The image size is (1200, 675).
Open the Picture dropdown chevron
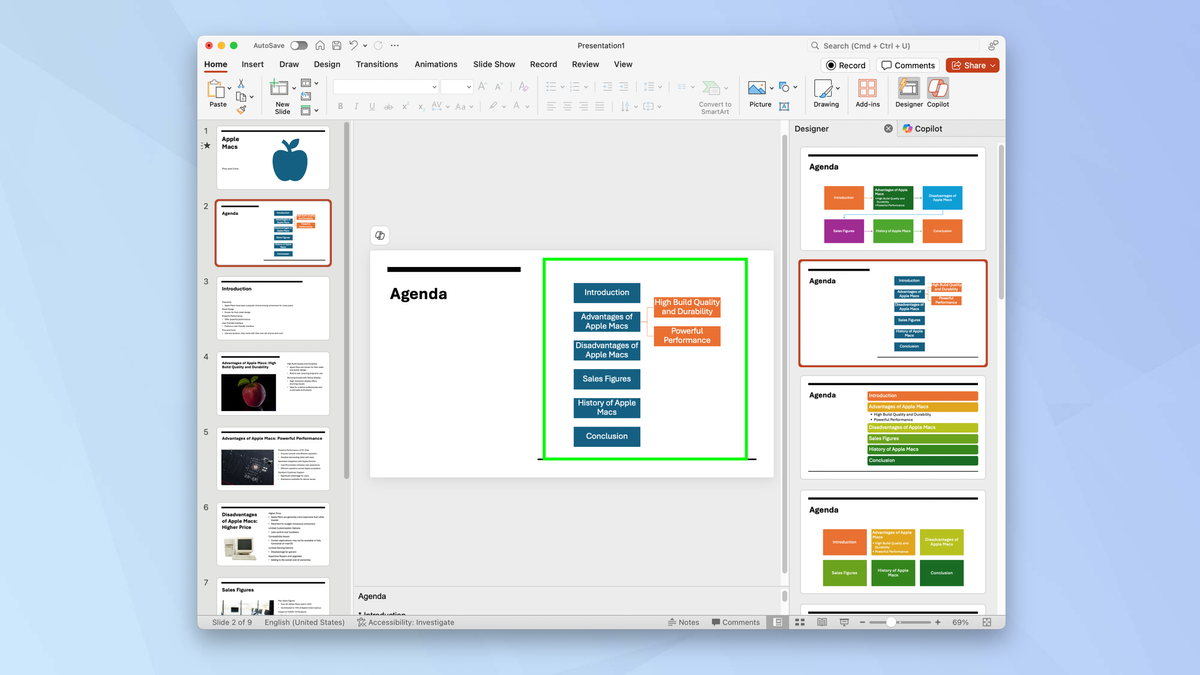772,86
